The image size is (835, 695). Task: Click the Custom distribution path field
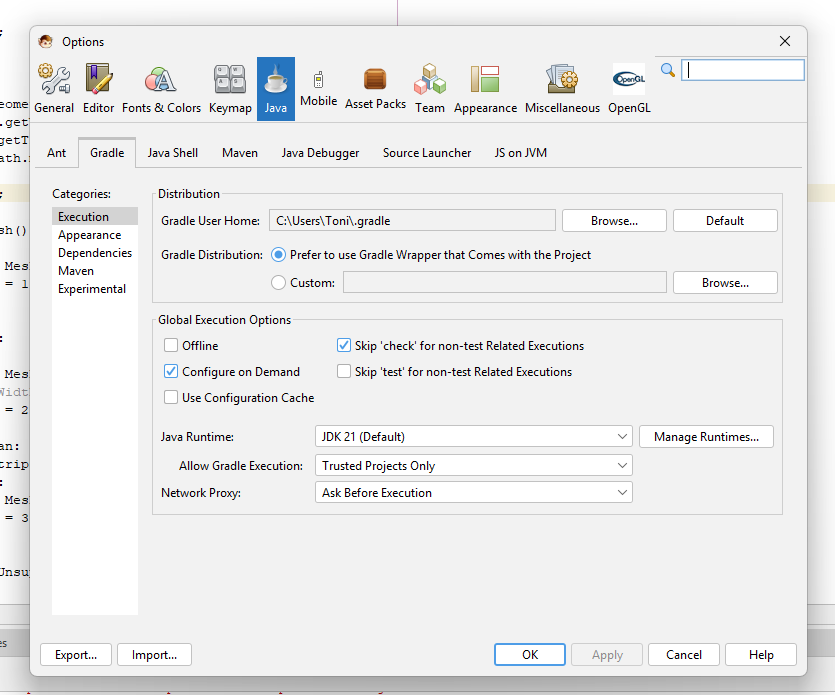505,282
